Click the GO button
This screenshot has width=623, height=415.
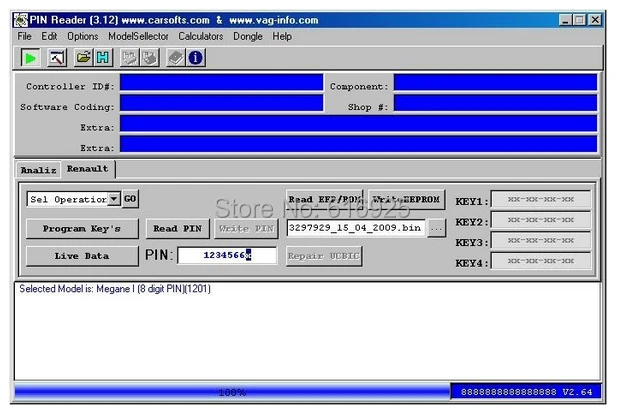click(x=130, y=199)
